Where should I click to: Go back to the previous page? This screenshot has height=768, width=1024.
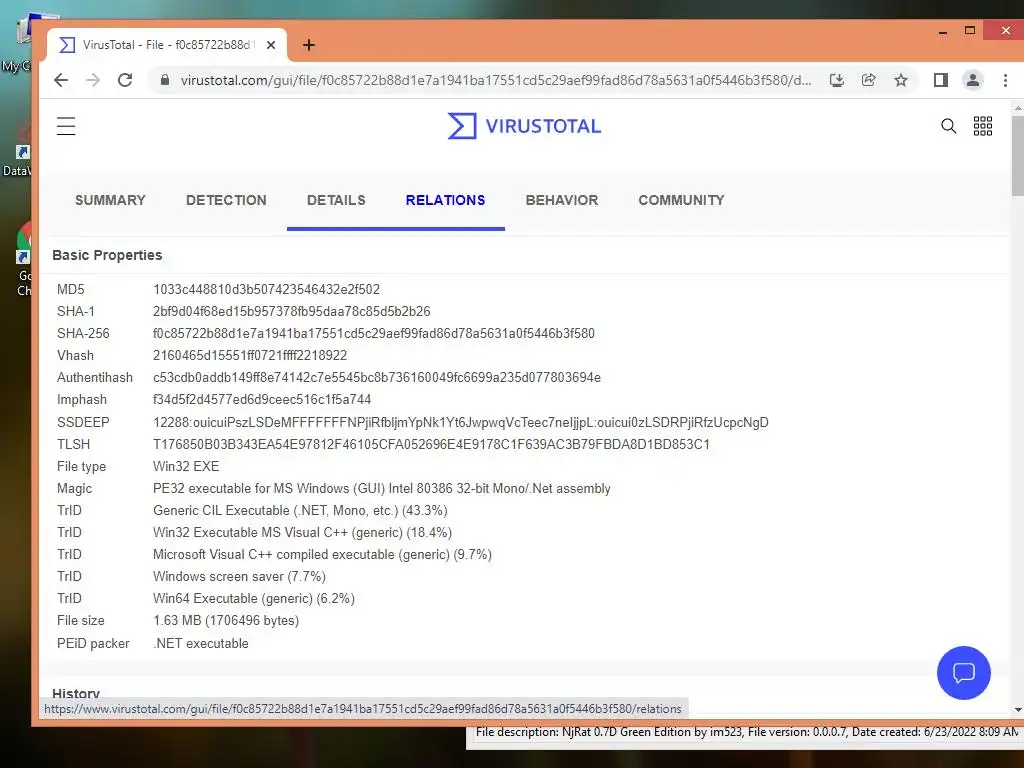click(x=61, y=80)
